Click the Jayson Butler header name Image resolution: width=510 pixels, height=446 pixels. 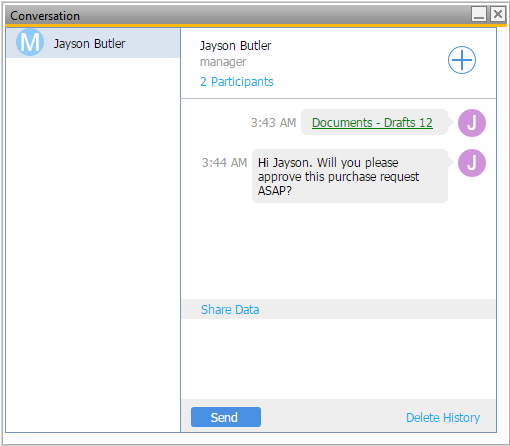tap(235, 46)
